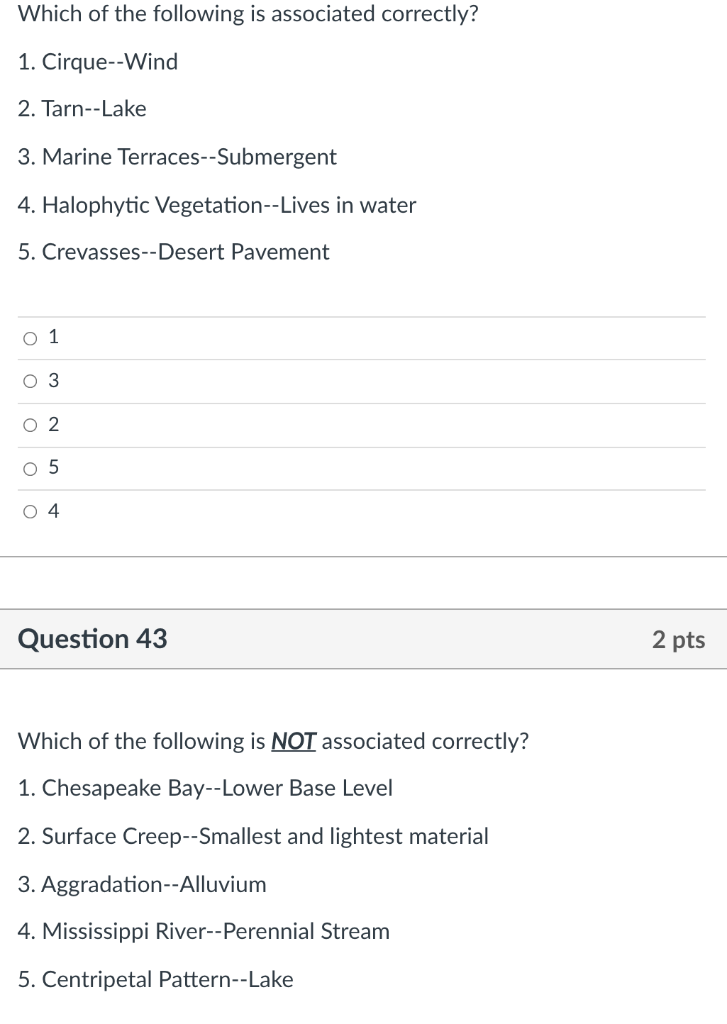Click the "Surface Creep" statement line

(x=253, y=837)
